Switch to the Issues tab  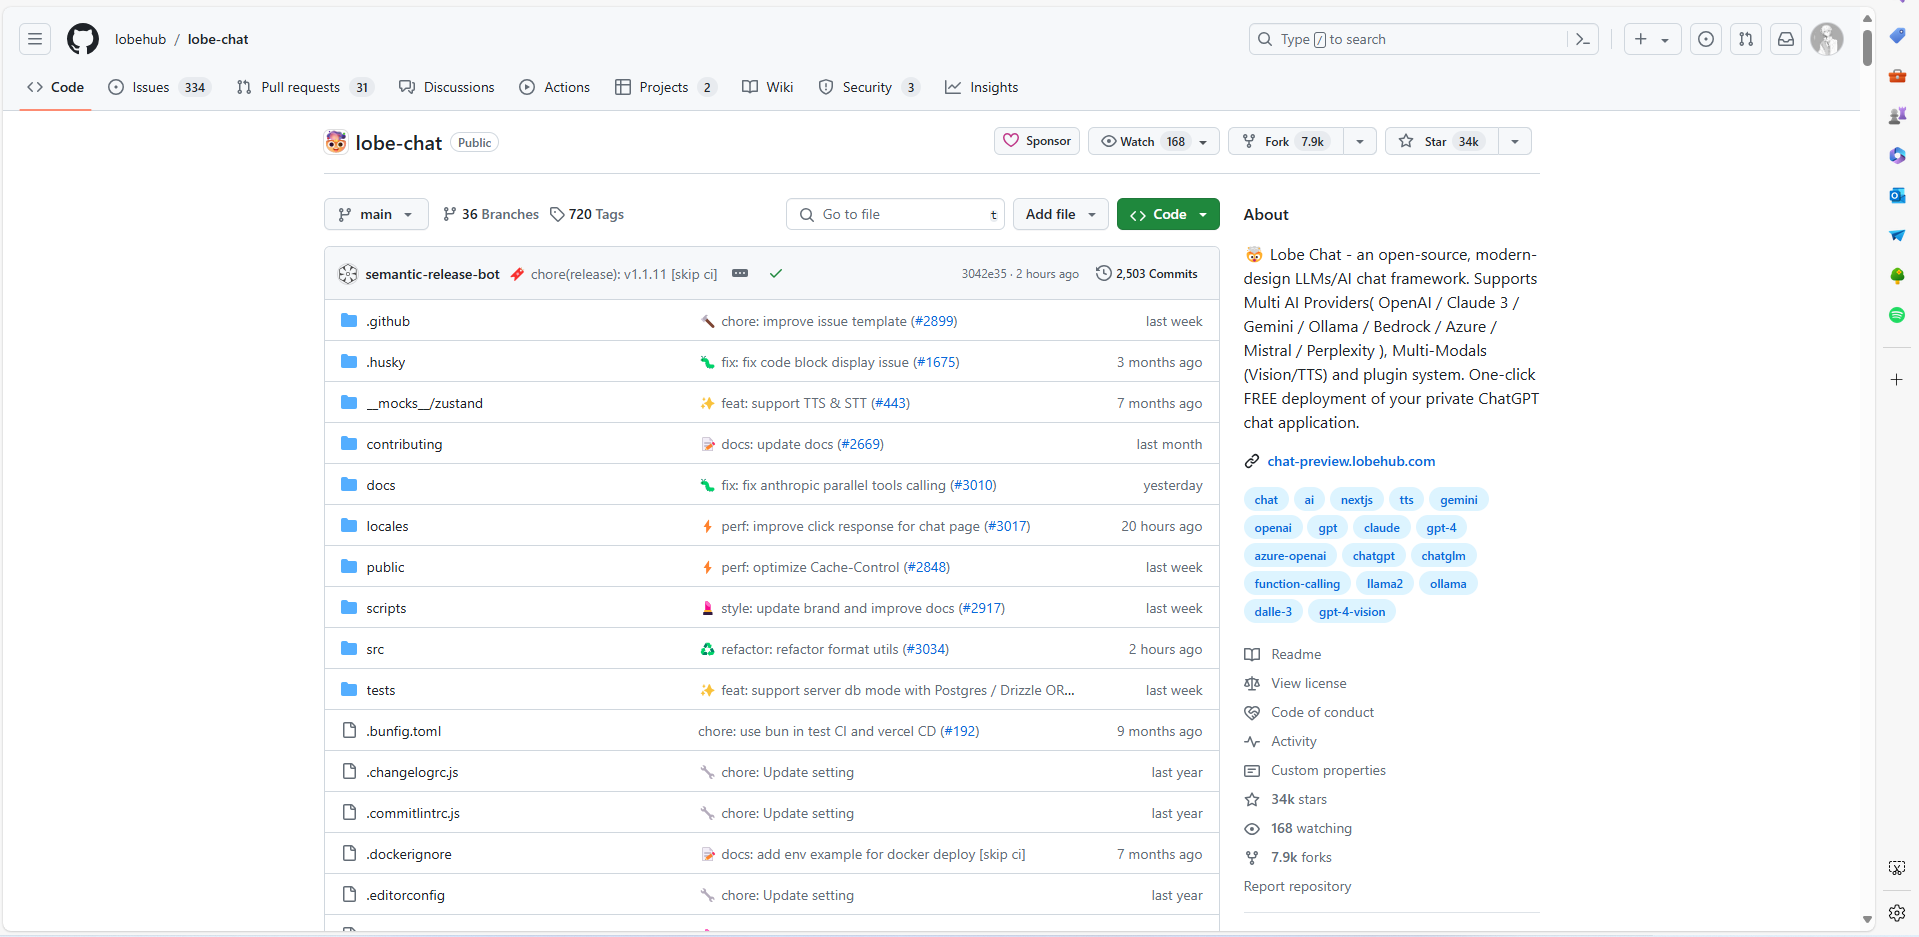click(x=159, y=87)
